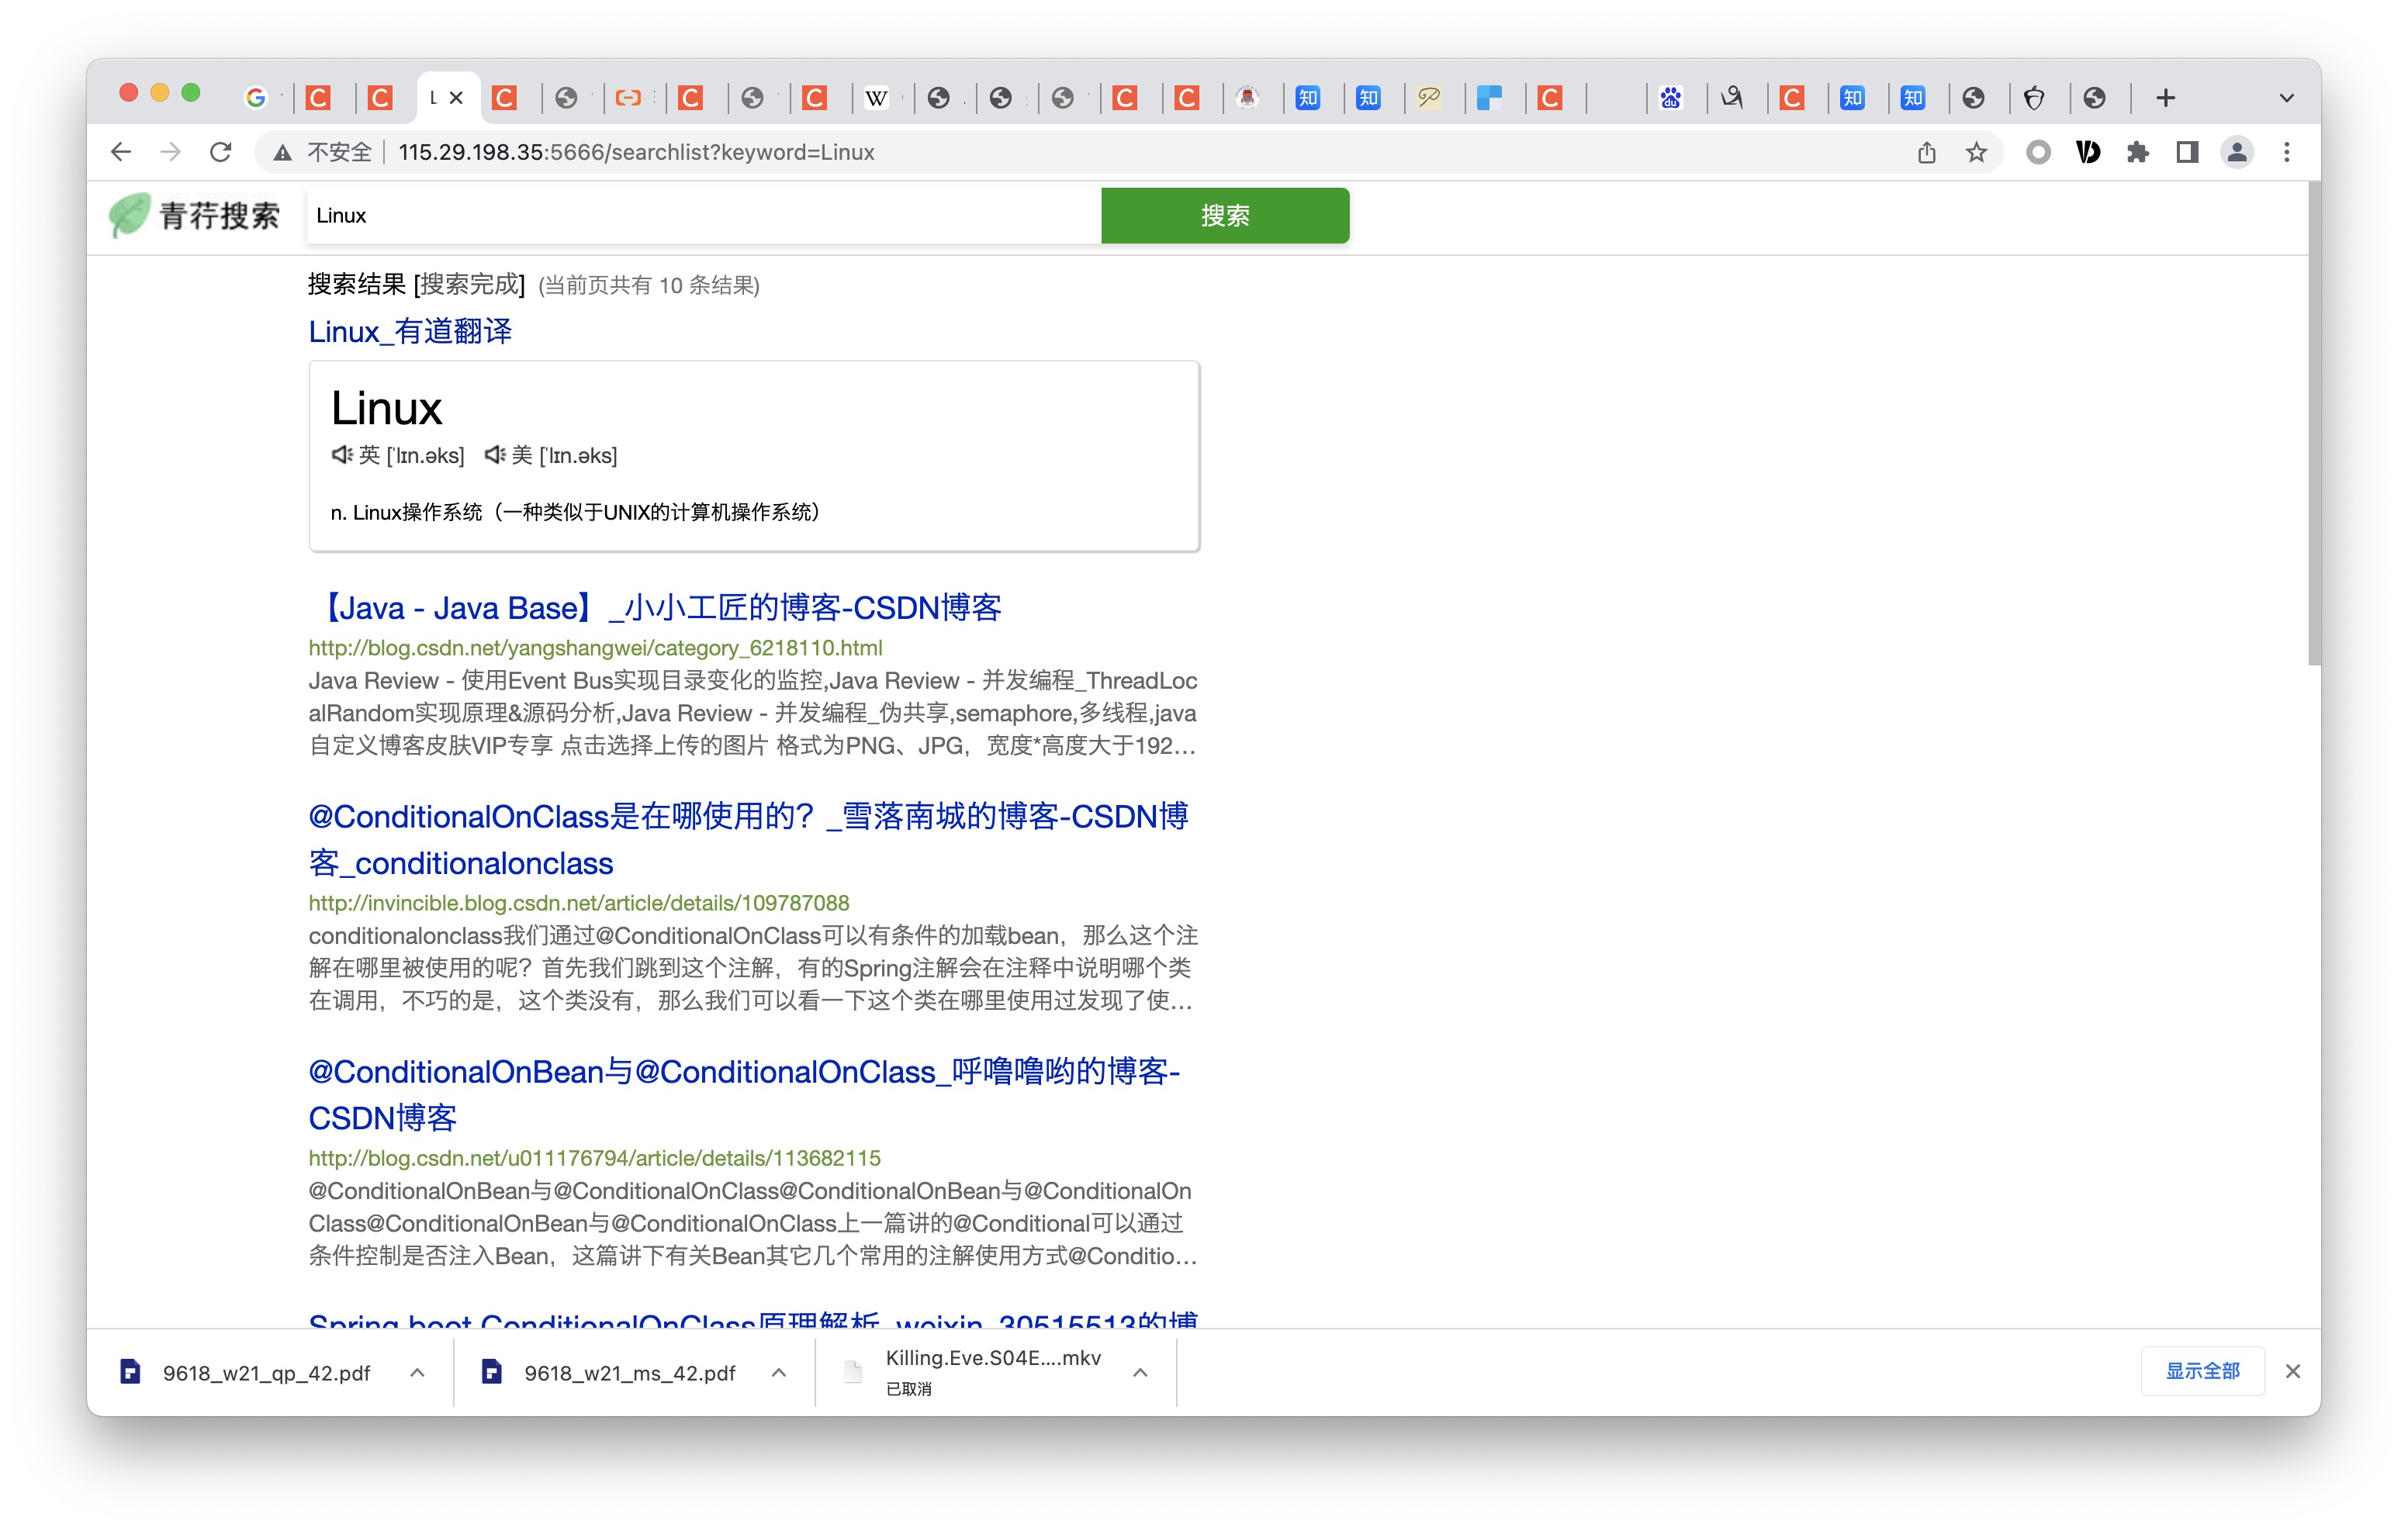Image resolution: width=2408 pixels, height=1531 pixels.
Task: Click the browser reload page icon
Action: tap(221, 152)
